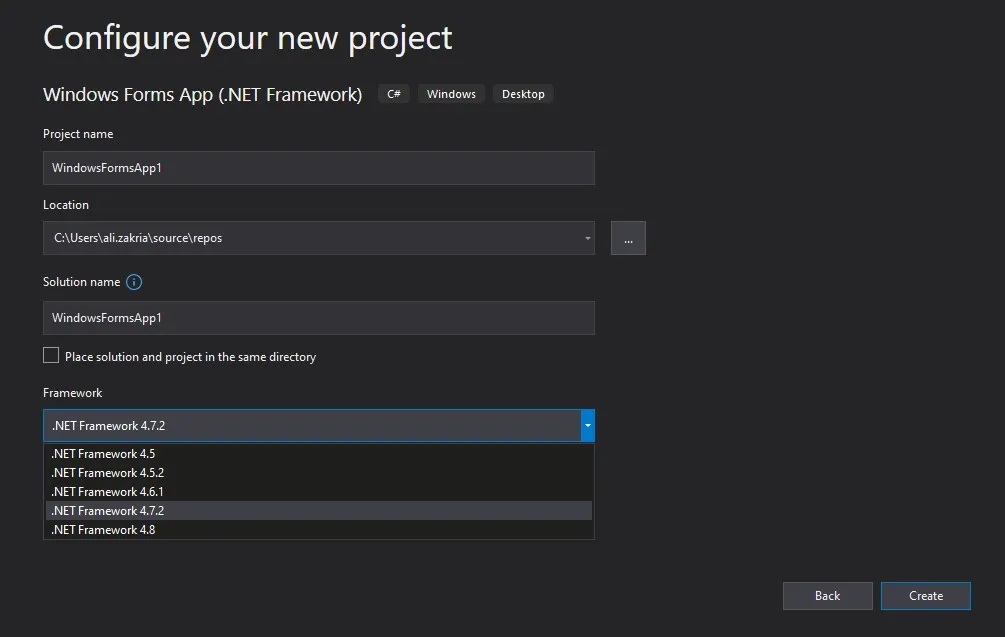This screenshot has width=1005, height=637.
Task: Click the C# language tag
Action: 394,94
